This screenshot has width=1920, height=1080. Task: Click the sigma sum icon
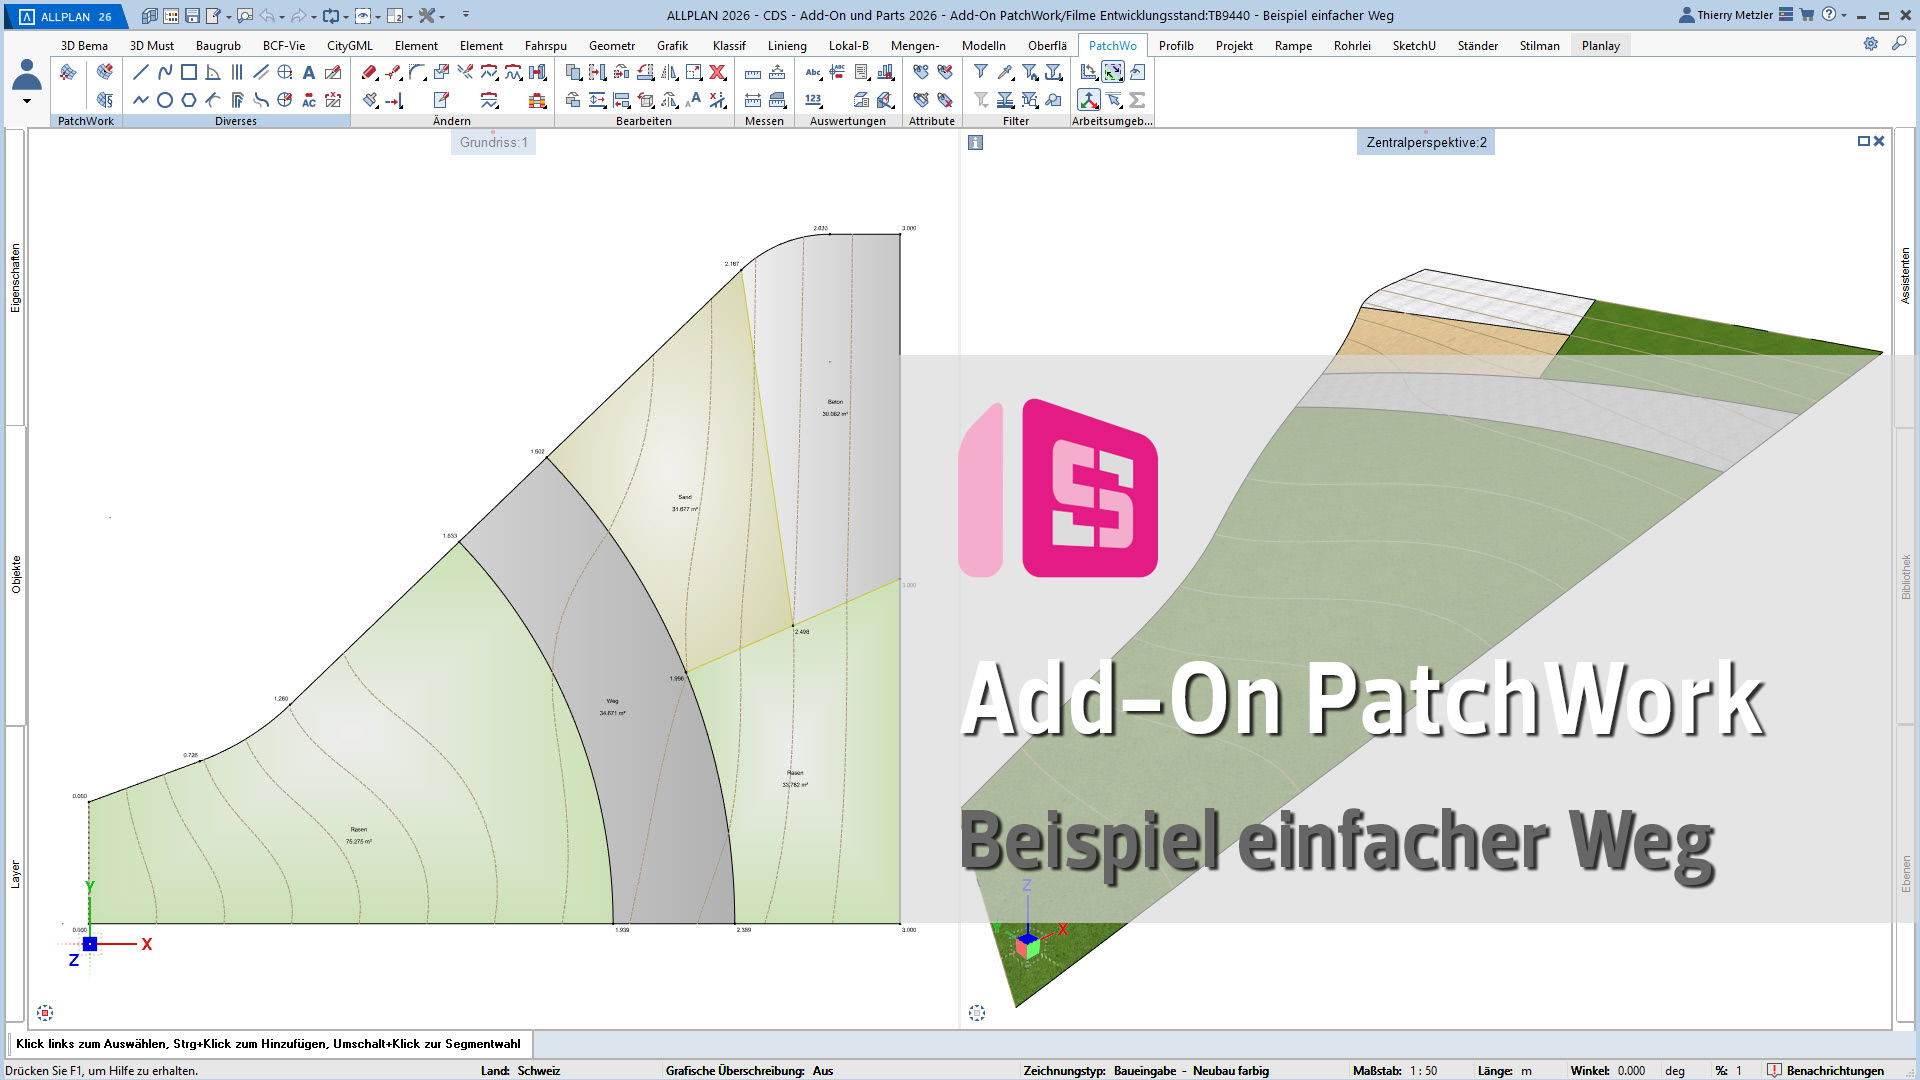click(1137, 100)
